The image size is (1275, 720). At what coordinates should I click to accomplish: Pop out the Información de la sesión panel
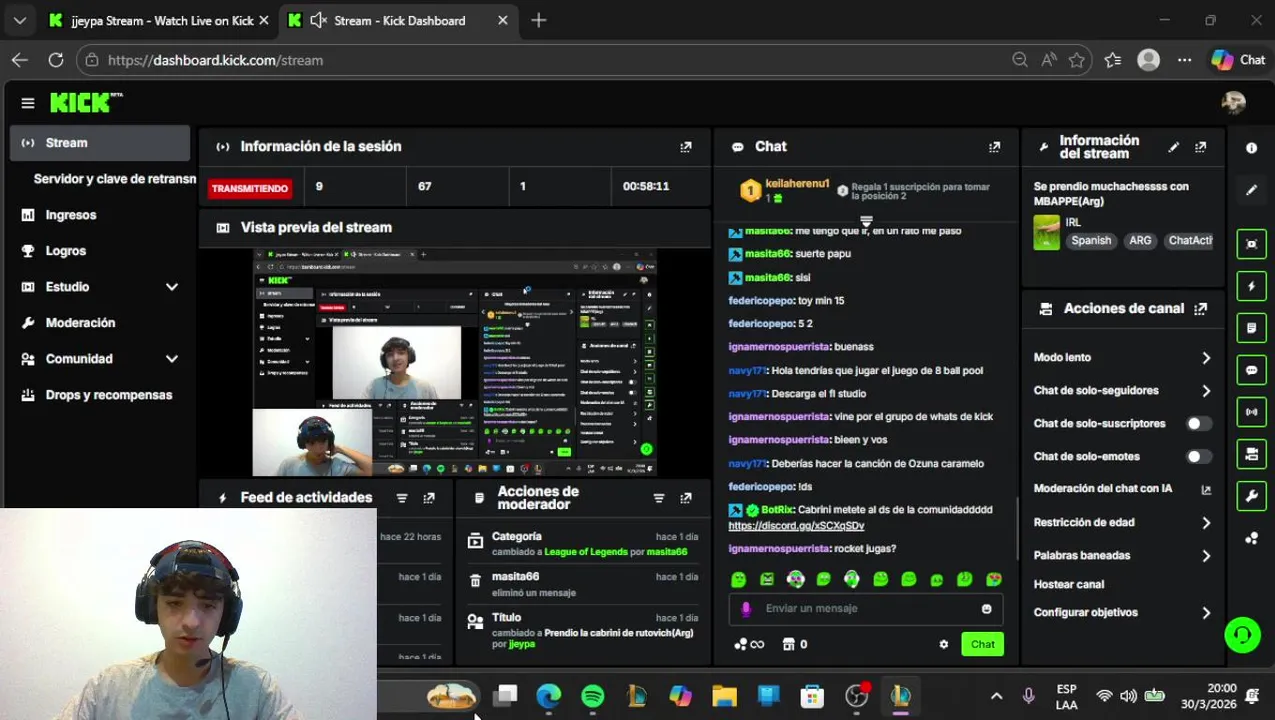point(686,147)
